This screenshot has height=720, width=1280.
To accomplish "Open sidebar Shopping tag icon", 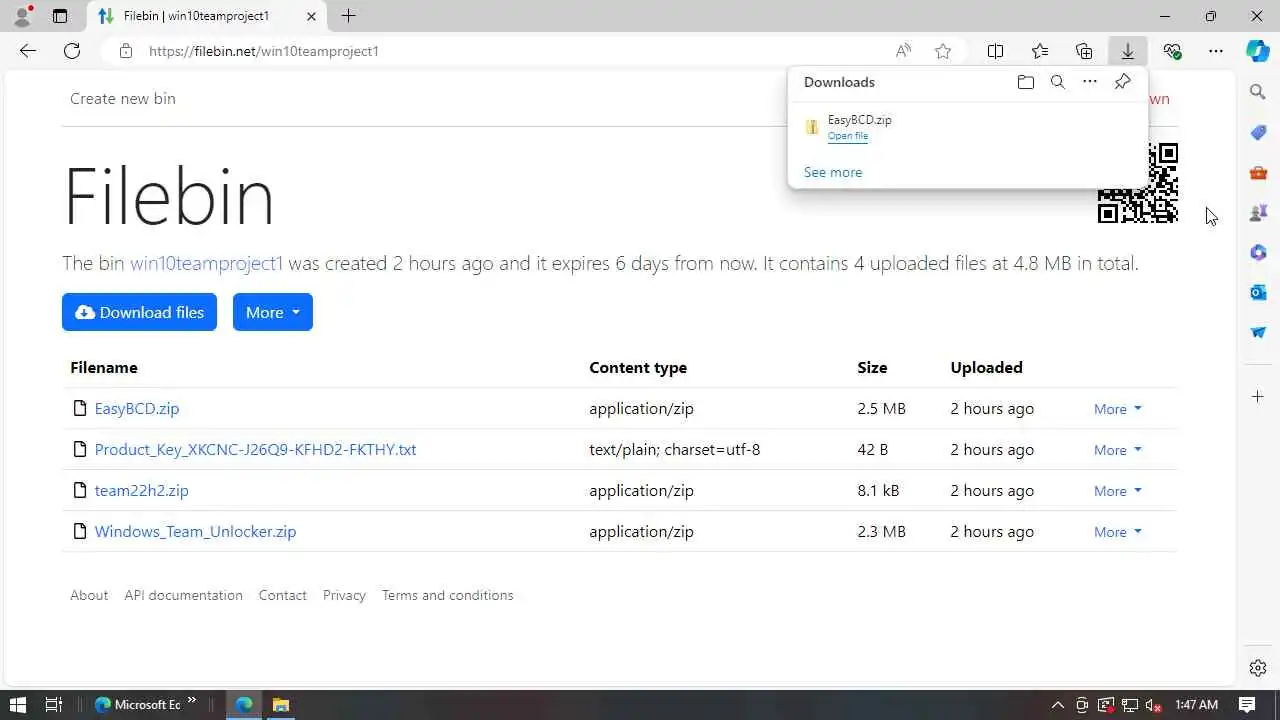I will coord(1258,132).
